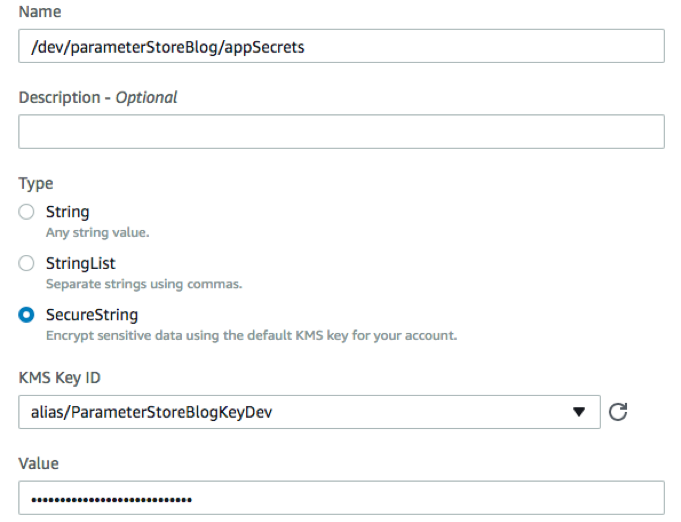Click the "Any string value." helper text

click(98, 232)
